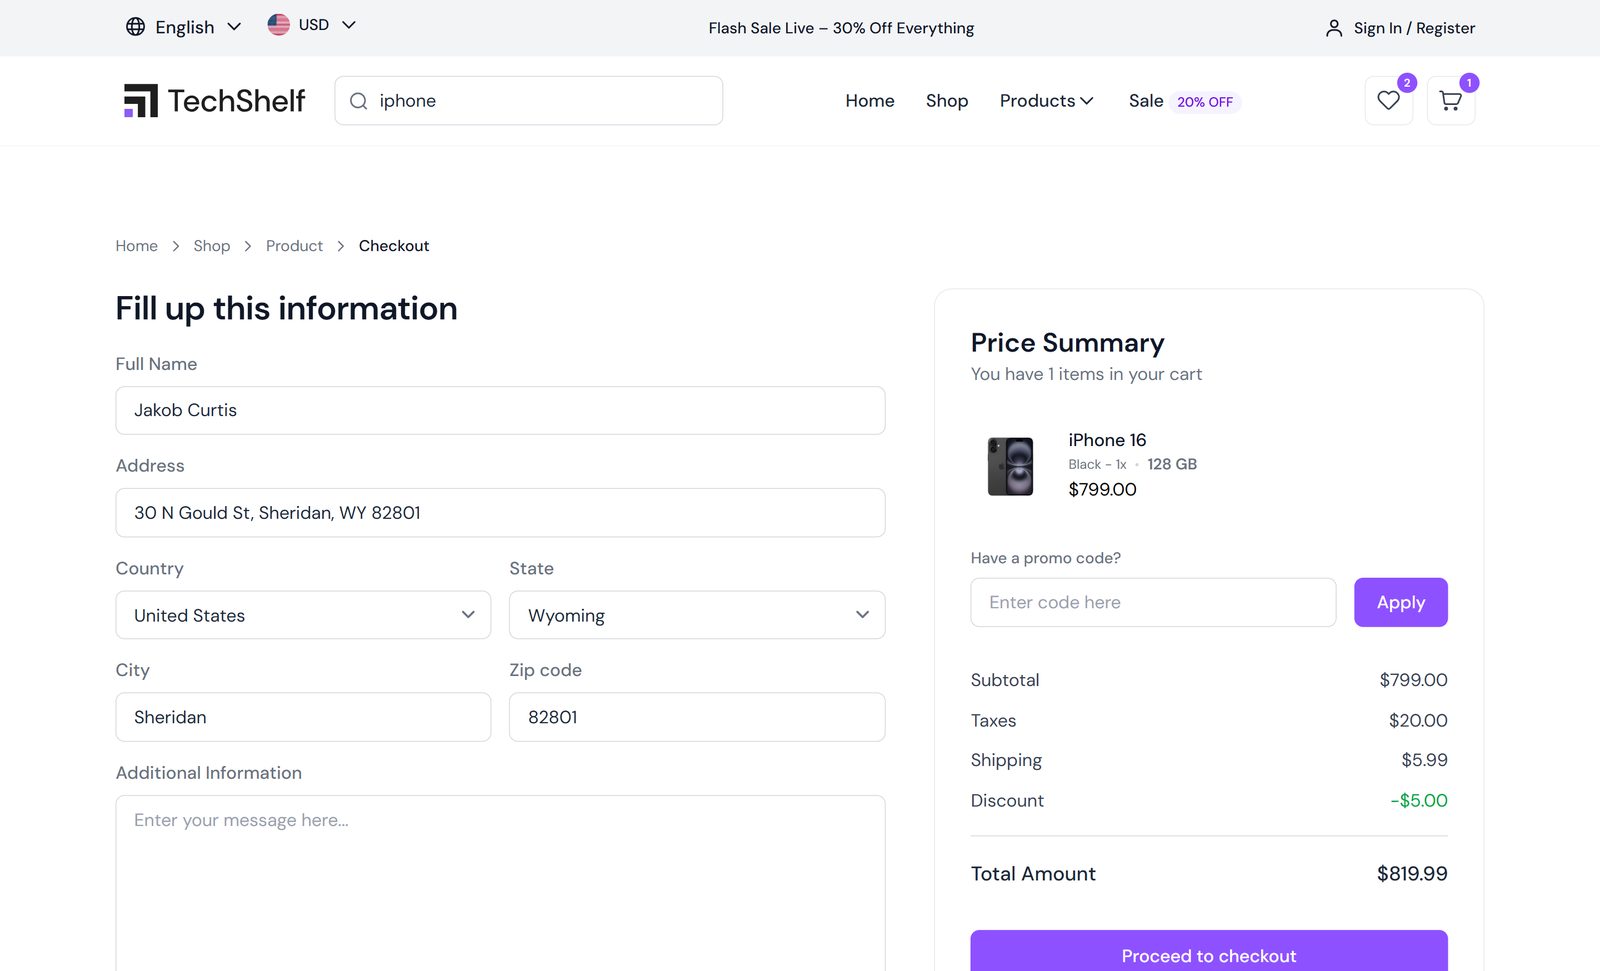This screenshot has height=971, width=1600.
Task: Click the Discount value -$5.00
Action: [x=1419, y=800]
